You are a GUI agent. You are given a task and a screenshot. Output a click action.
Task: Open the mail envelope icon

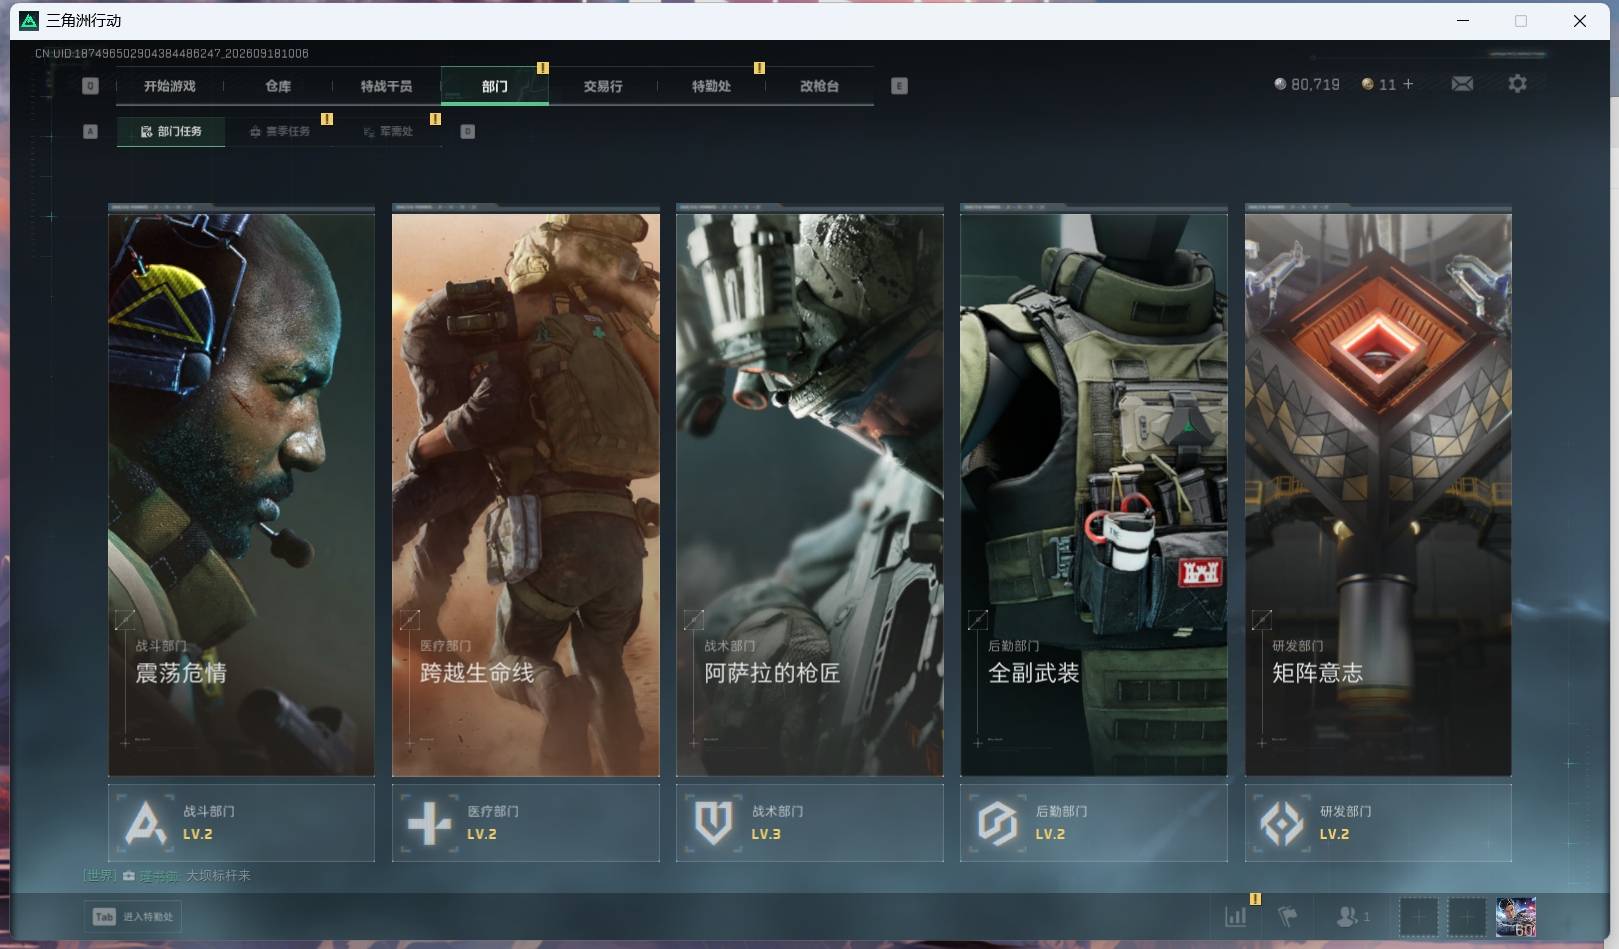(1462, 84)
